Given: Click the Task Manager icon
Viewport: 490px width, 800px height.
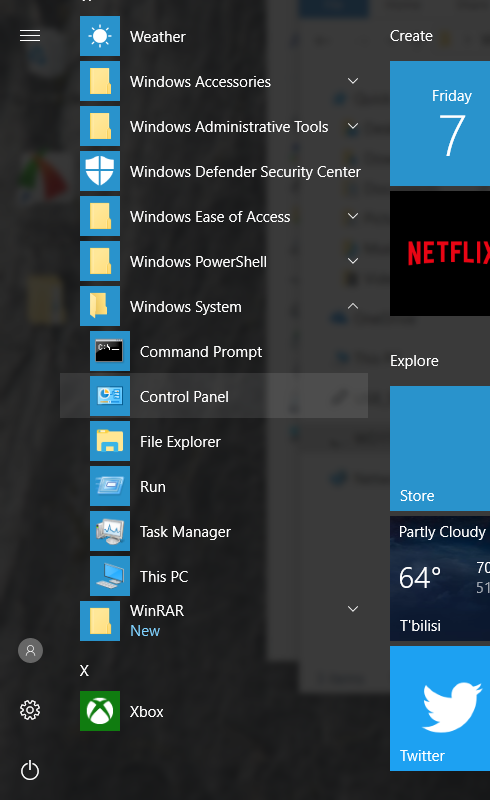Looking at the screenshot, I should point(110,531).
